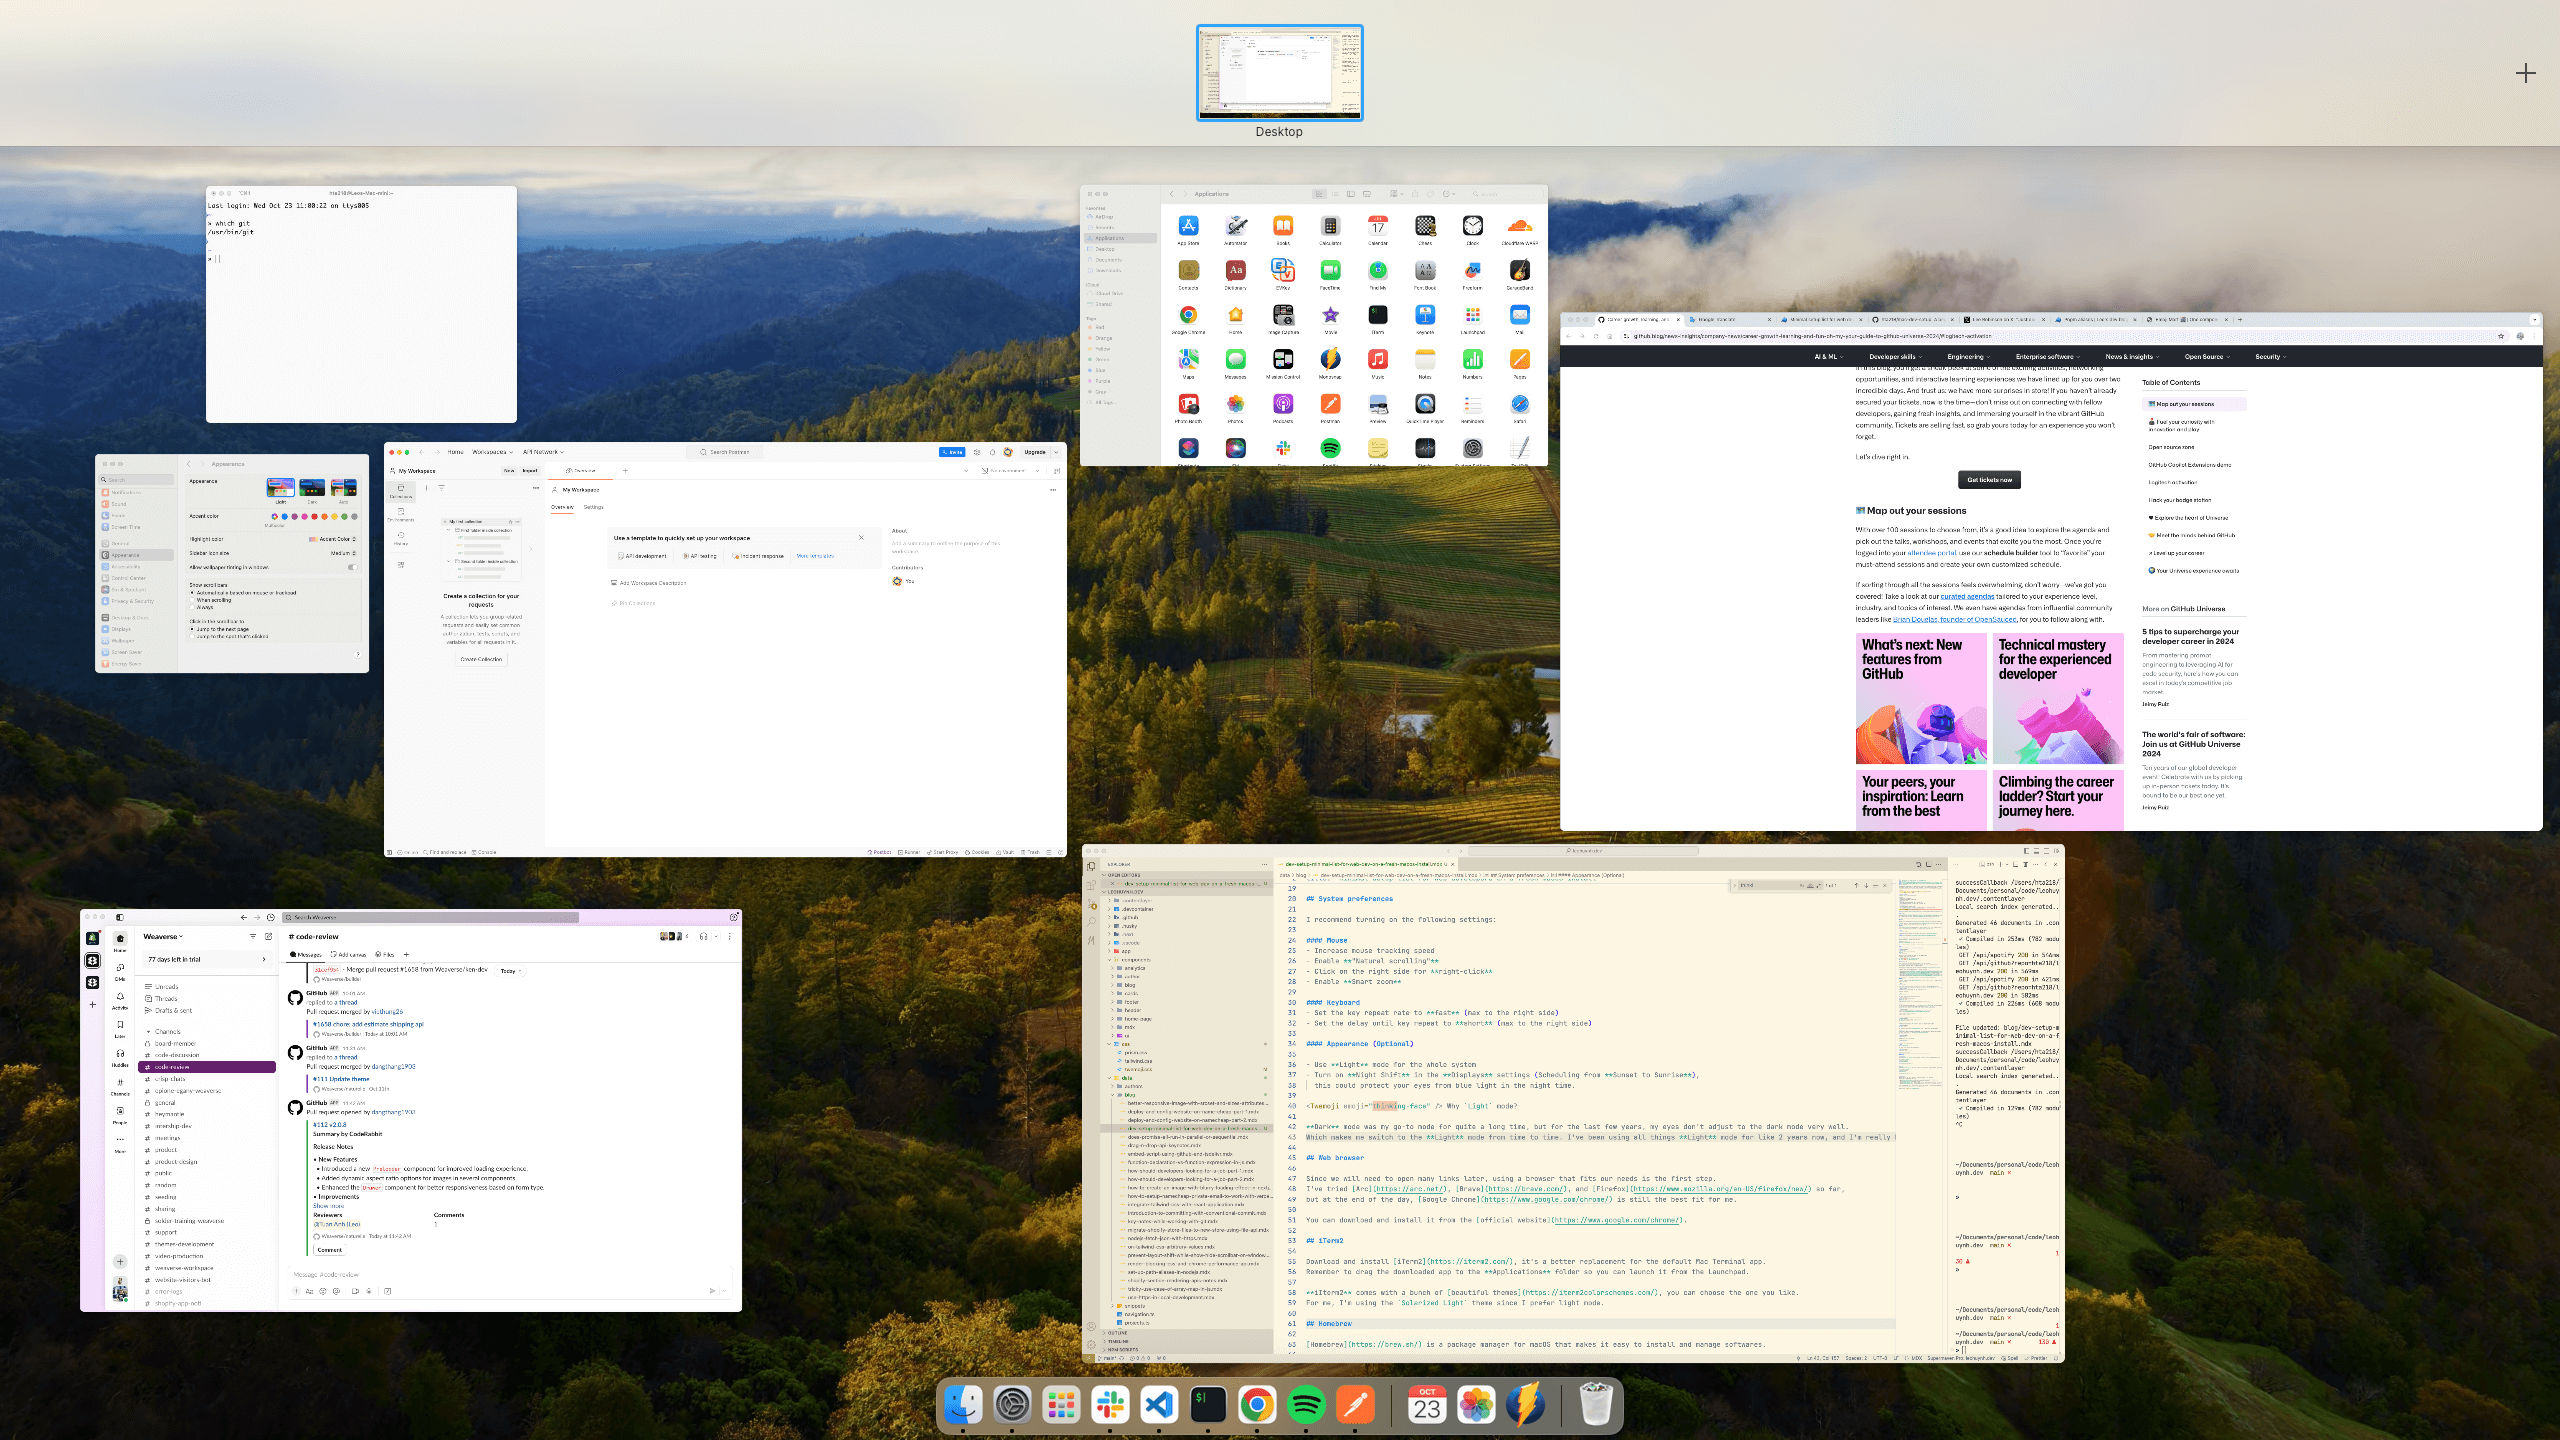The image size is (2560, 1440).
Task: Select 'When scrolling' scroll bars radio
Action: pyautogui.click(x=192, y=600)
